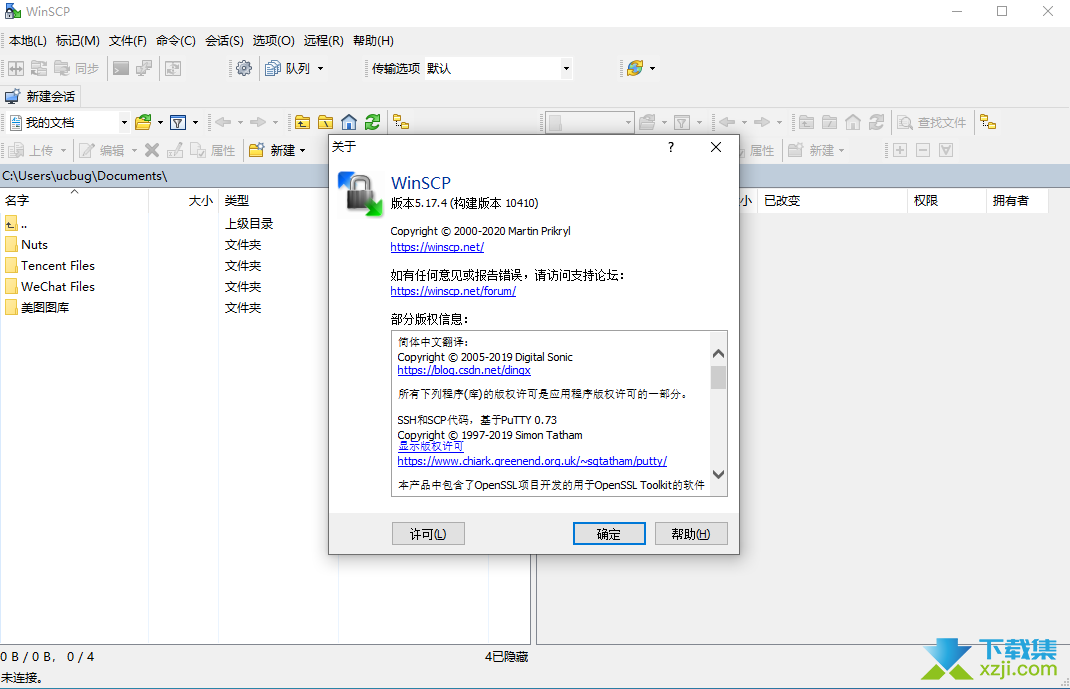Click the 帮助(H) button in About dialog

tap(691, 534)
